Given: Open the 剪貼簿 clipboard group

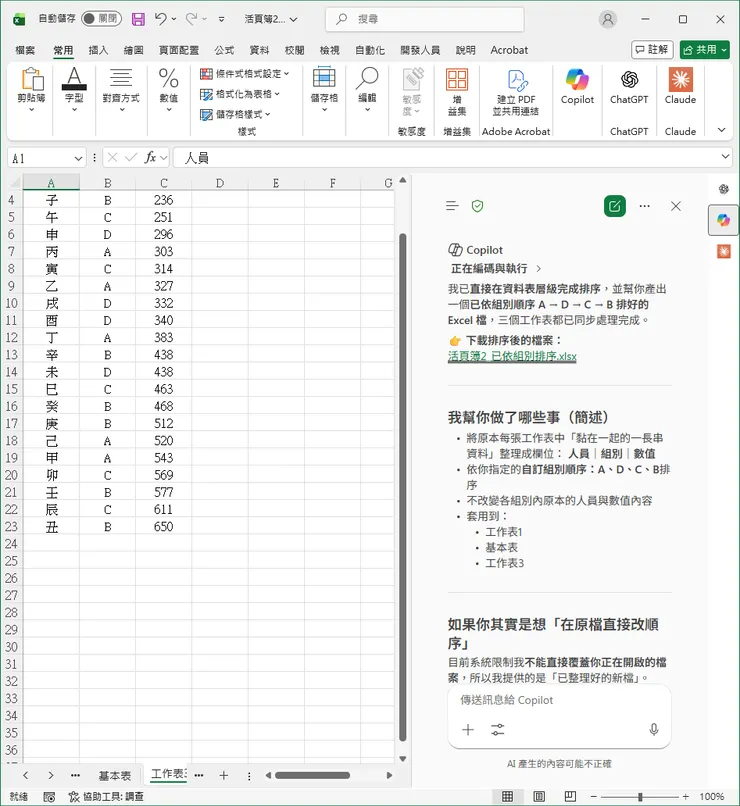Looking at the screenshot, I should [31, 91].
